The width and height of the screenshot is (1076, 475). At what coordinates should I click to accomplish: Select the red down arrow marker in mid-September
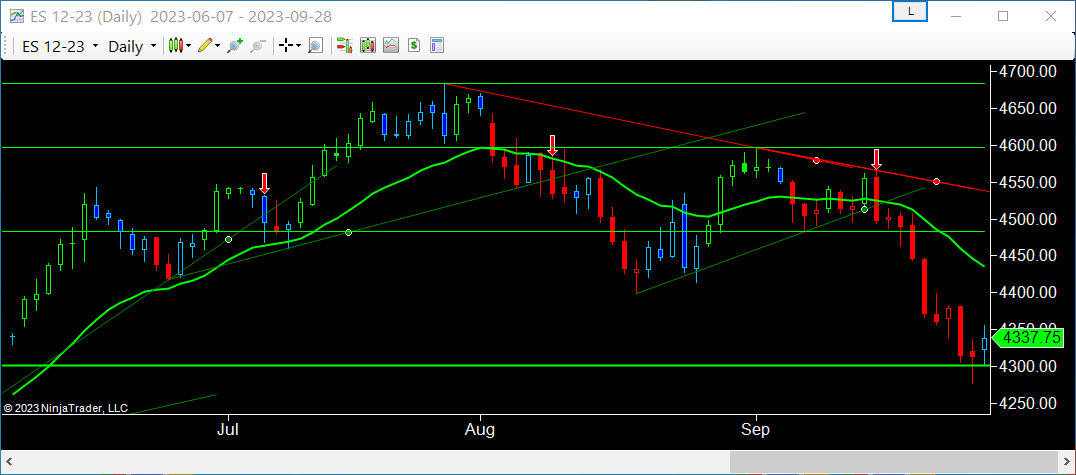coord(876,159)
